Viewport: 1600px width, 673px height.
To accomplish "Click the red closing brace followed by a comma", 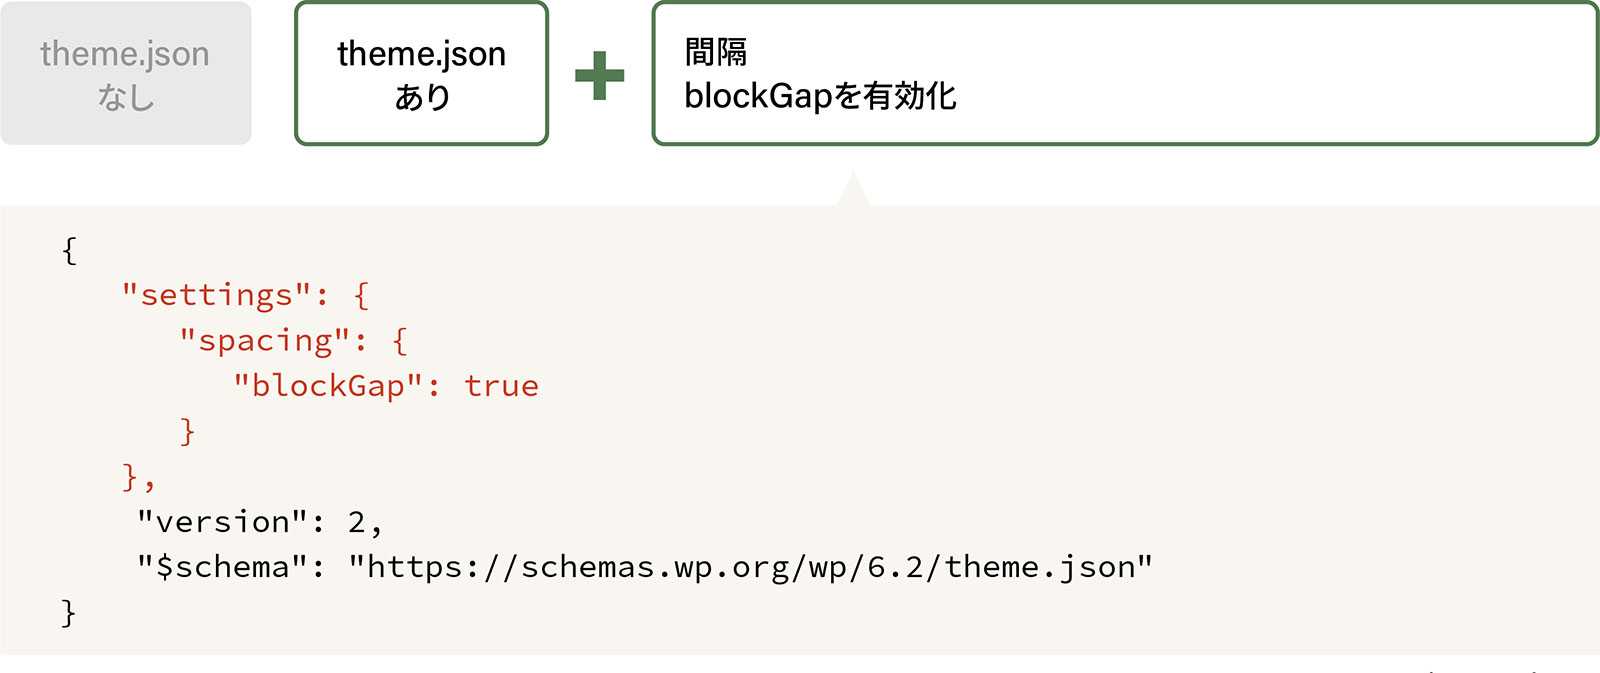I will pyautogui.click(x=131, y=476).
